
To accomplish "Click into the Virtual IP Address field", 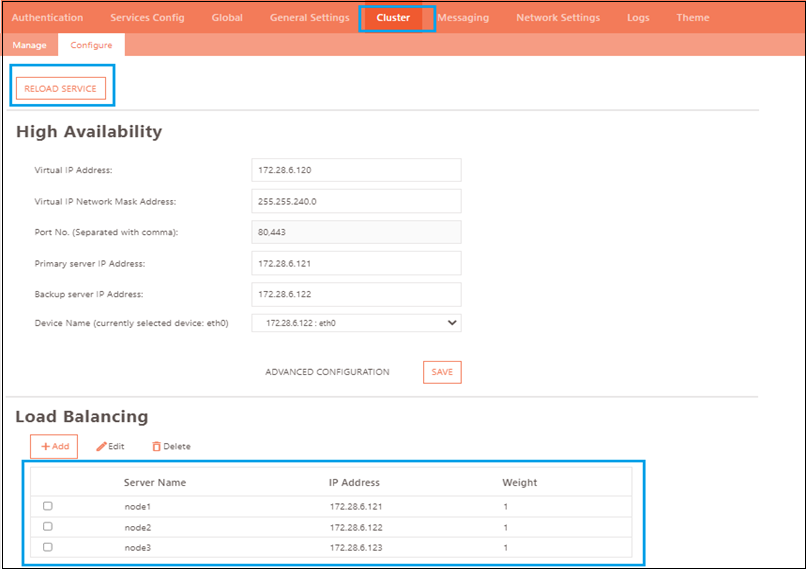I will pyautogui.click(x=356, y=170).
